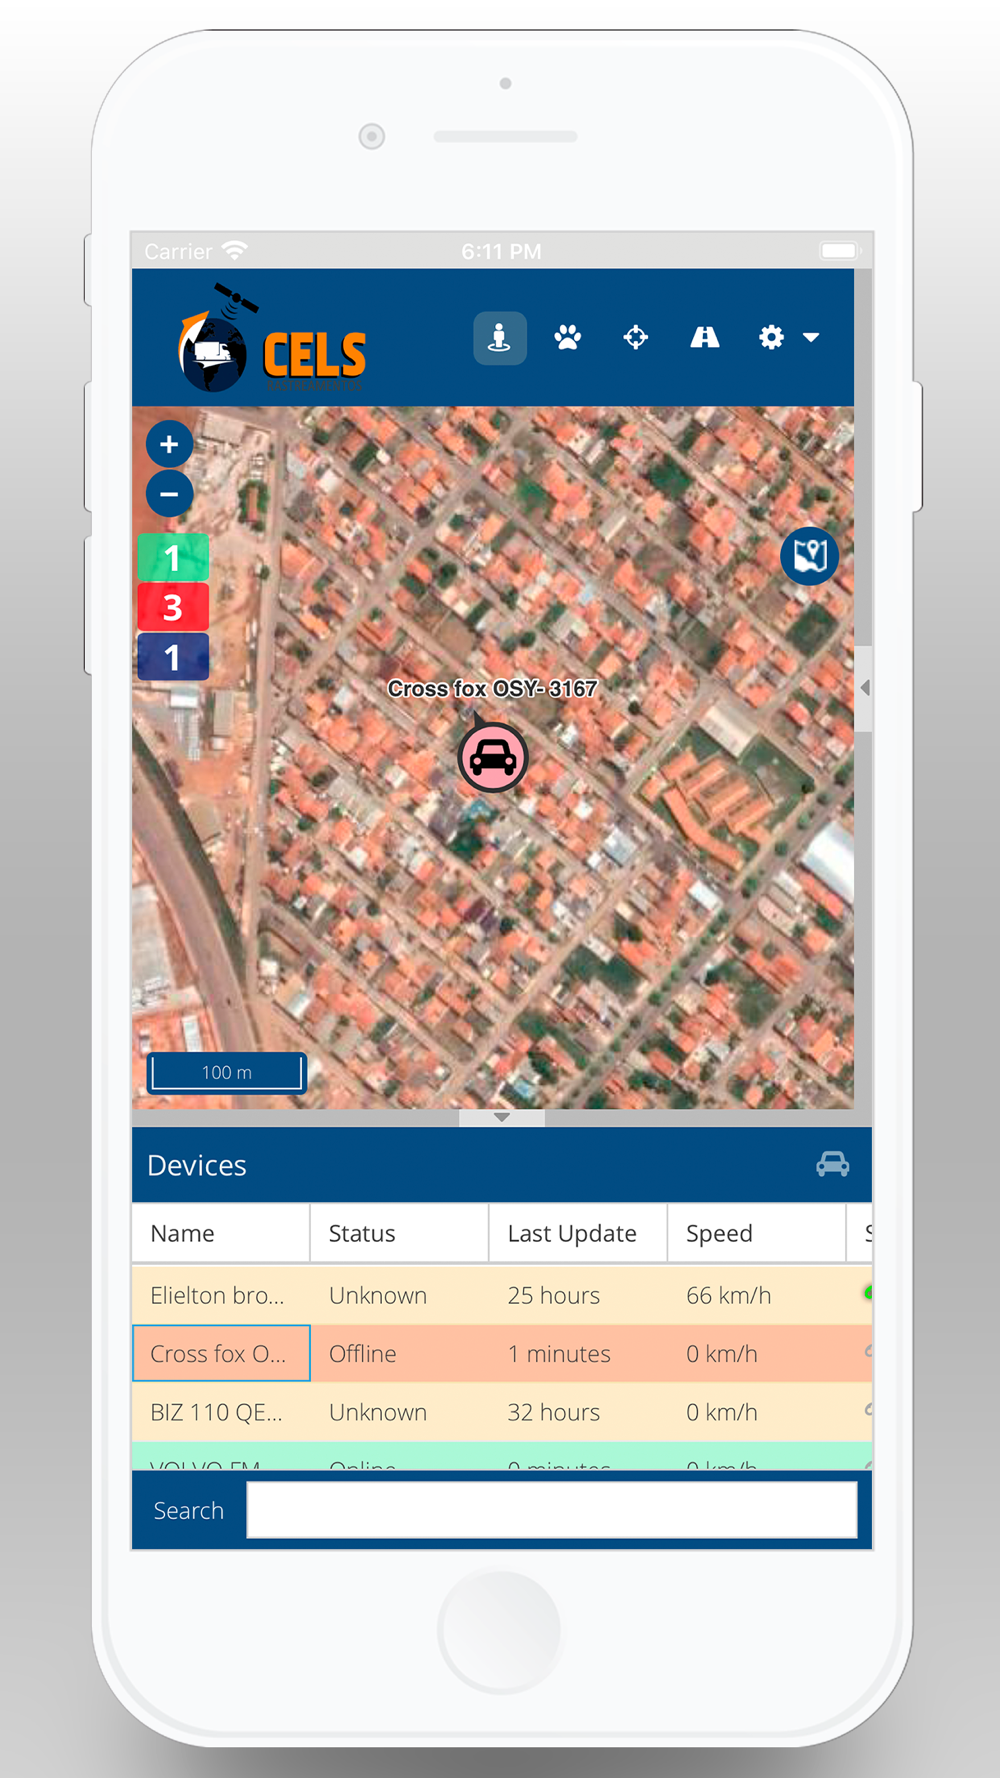This screenshot has width=1000, height=1778.
Task: Expand the dropdown caret beside the gear
Action: coord(811,338)
